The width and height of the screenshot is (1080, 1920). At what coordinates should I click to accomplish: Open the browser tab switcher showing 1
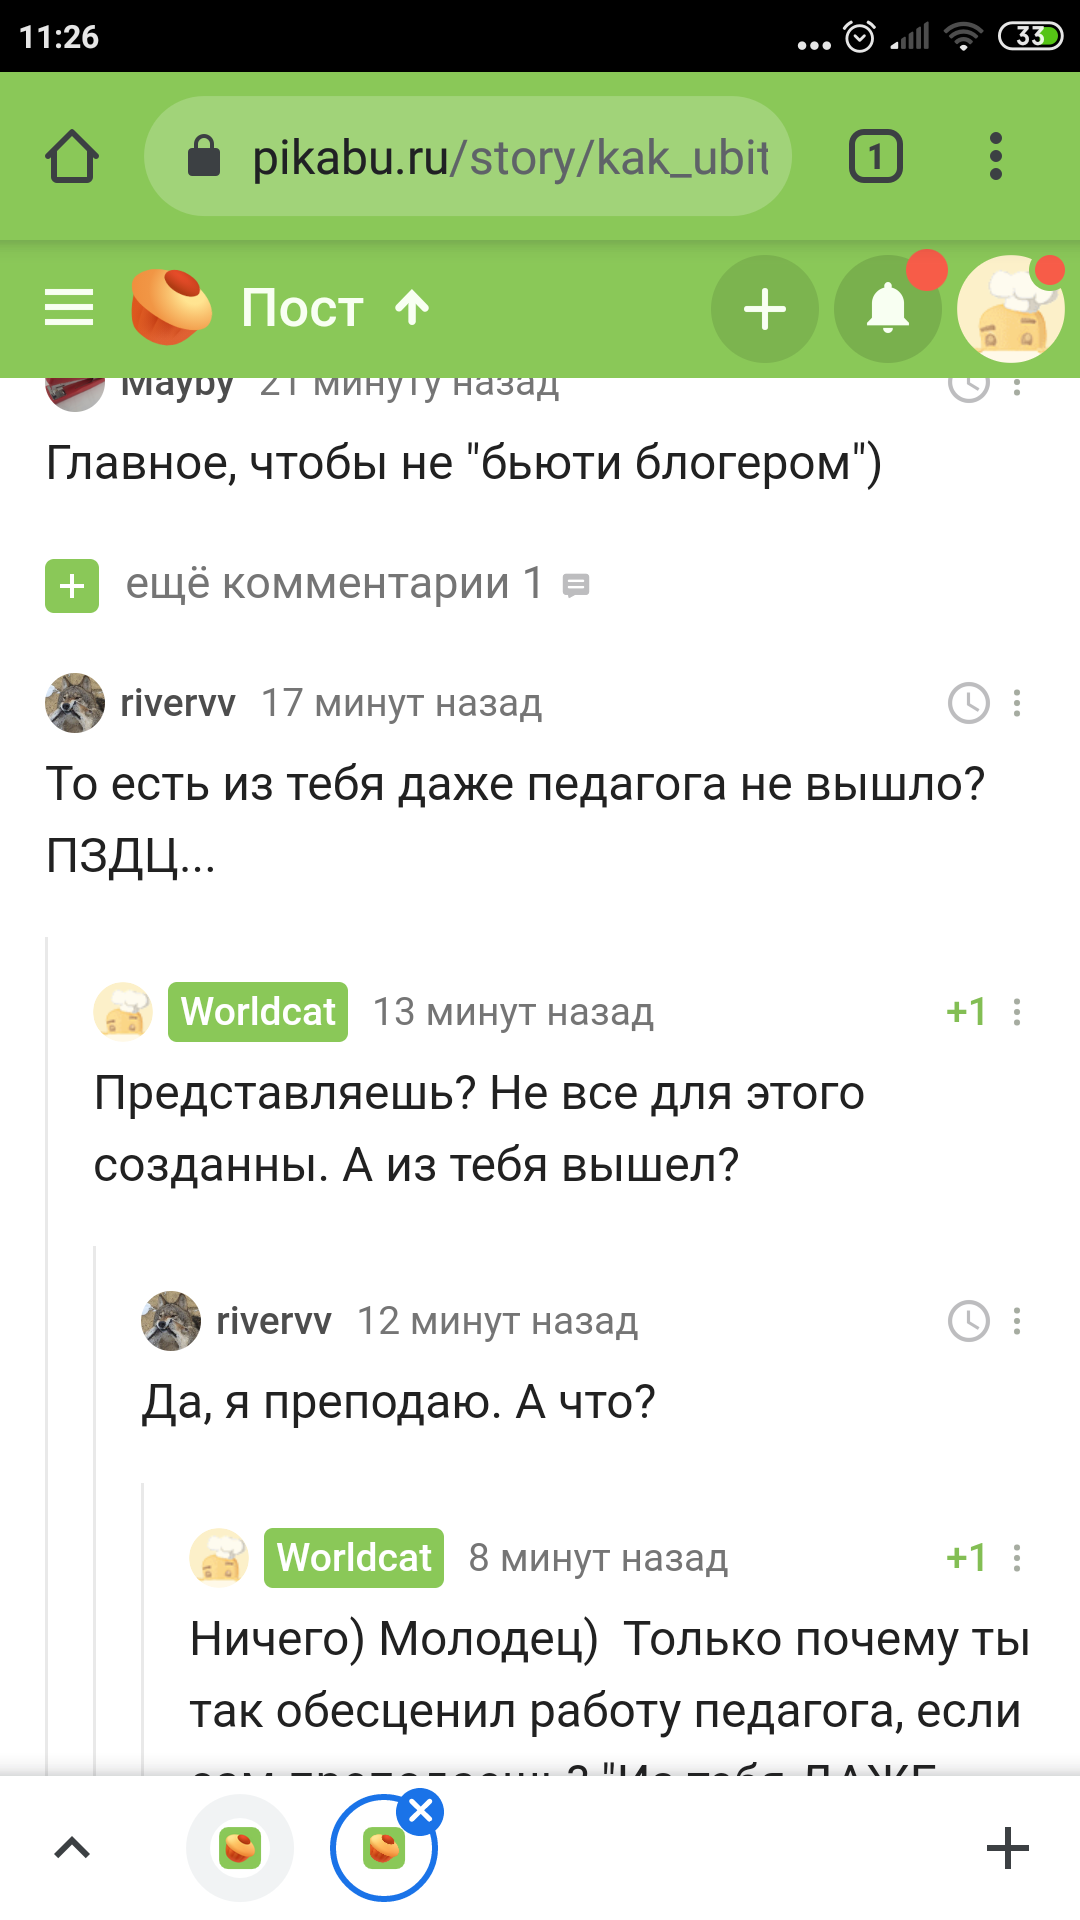tap(875, 157)
